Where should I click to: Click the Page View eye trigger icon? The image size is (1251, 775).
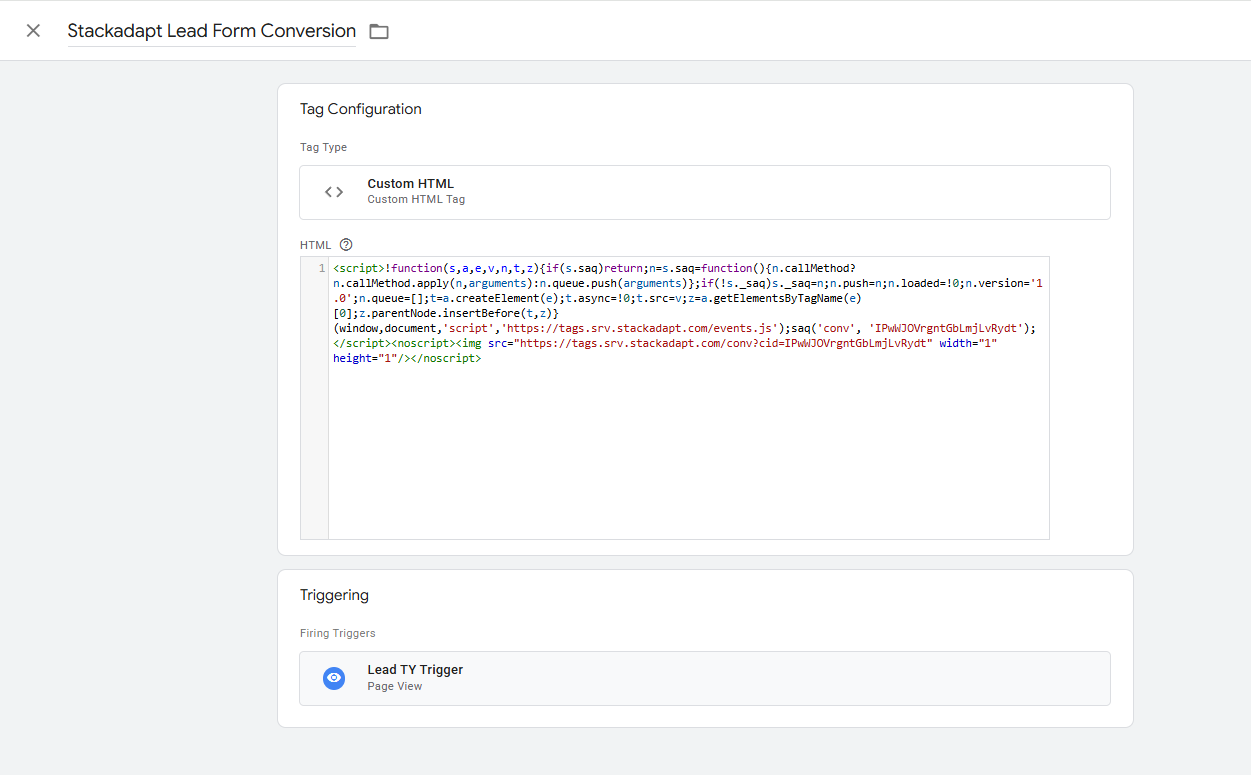(334, 678)
